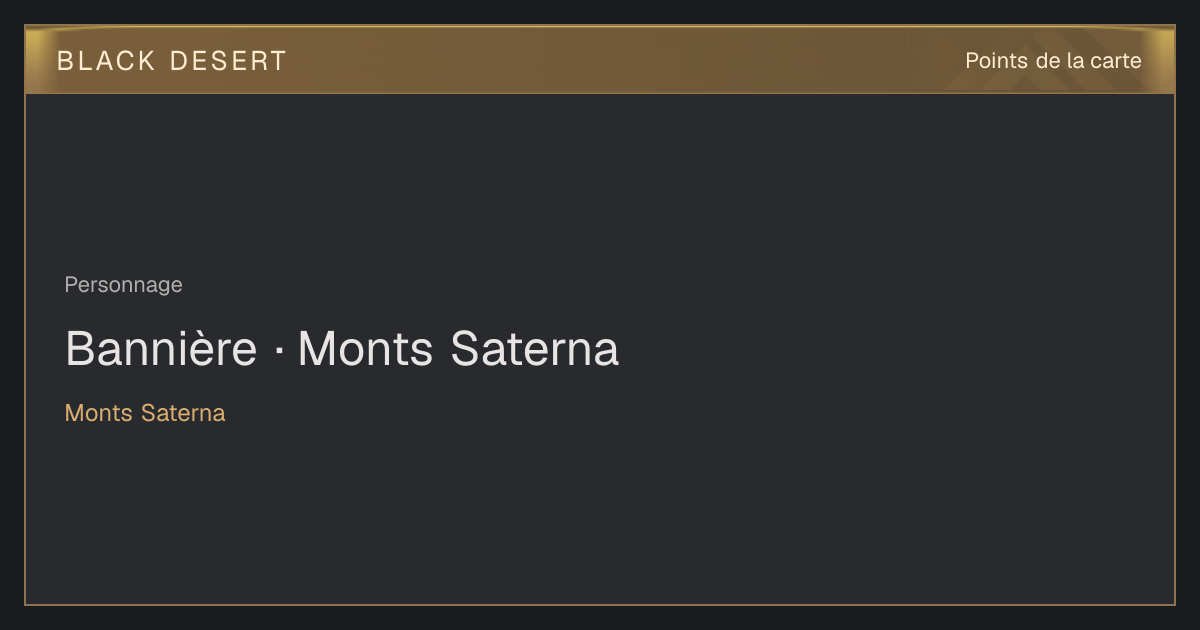This screenshot has width=1200, height=630.
Task: Click the empty card area above Personnage
Action: click(600, 180)
